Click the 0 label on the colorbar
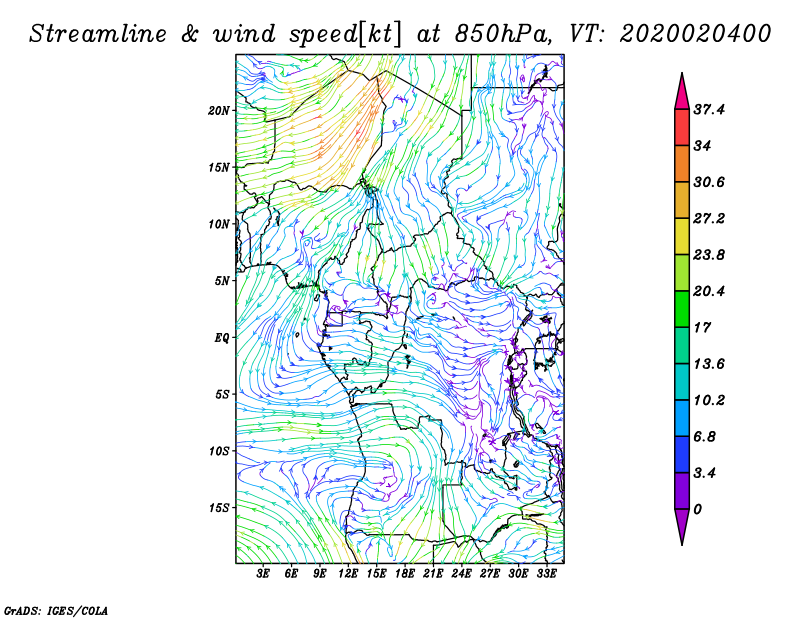 698,509
